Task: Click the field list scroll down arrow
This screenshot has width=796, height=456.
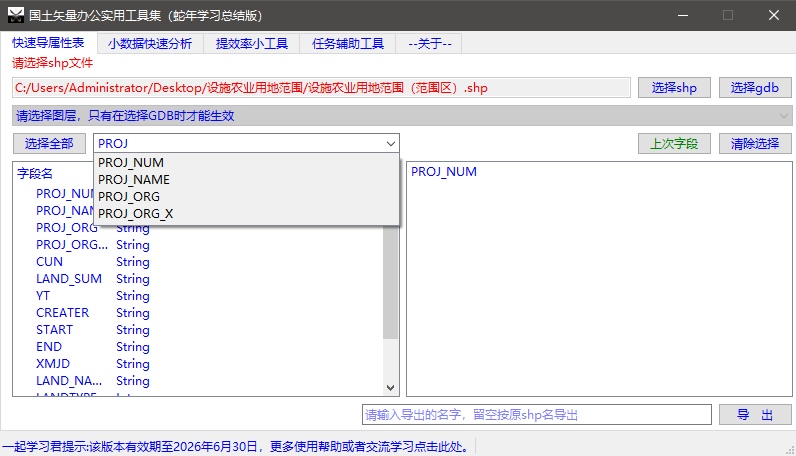Action: [x=391, y=388]
